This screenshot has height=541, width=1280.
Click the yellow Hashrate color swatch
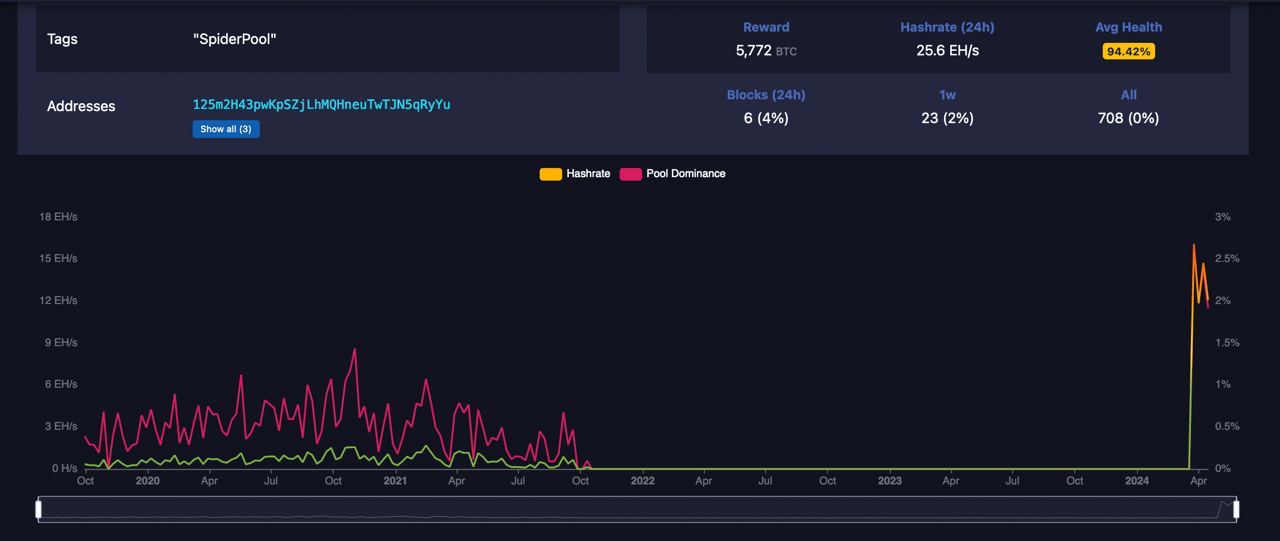[551, 174]
